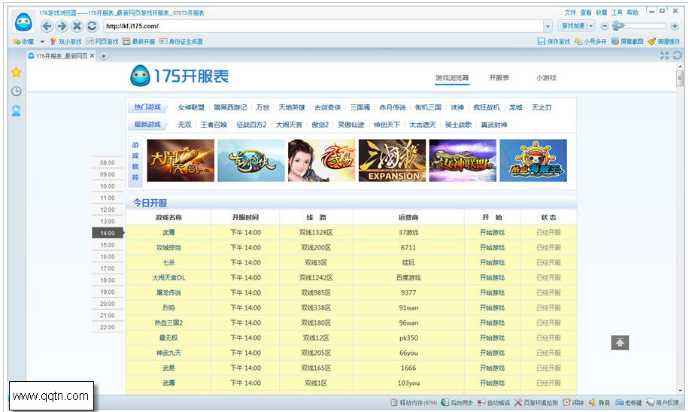688x412 pixels.
Task: Click the speed slider plus icon
Action: 674,26
